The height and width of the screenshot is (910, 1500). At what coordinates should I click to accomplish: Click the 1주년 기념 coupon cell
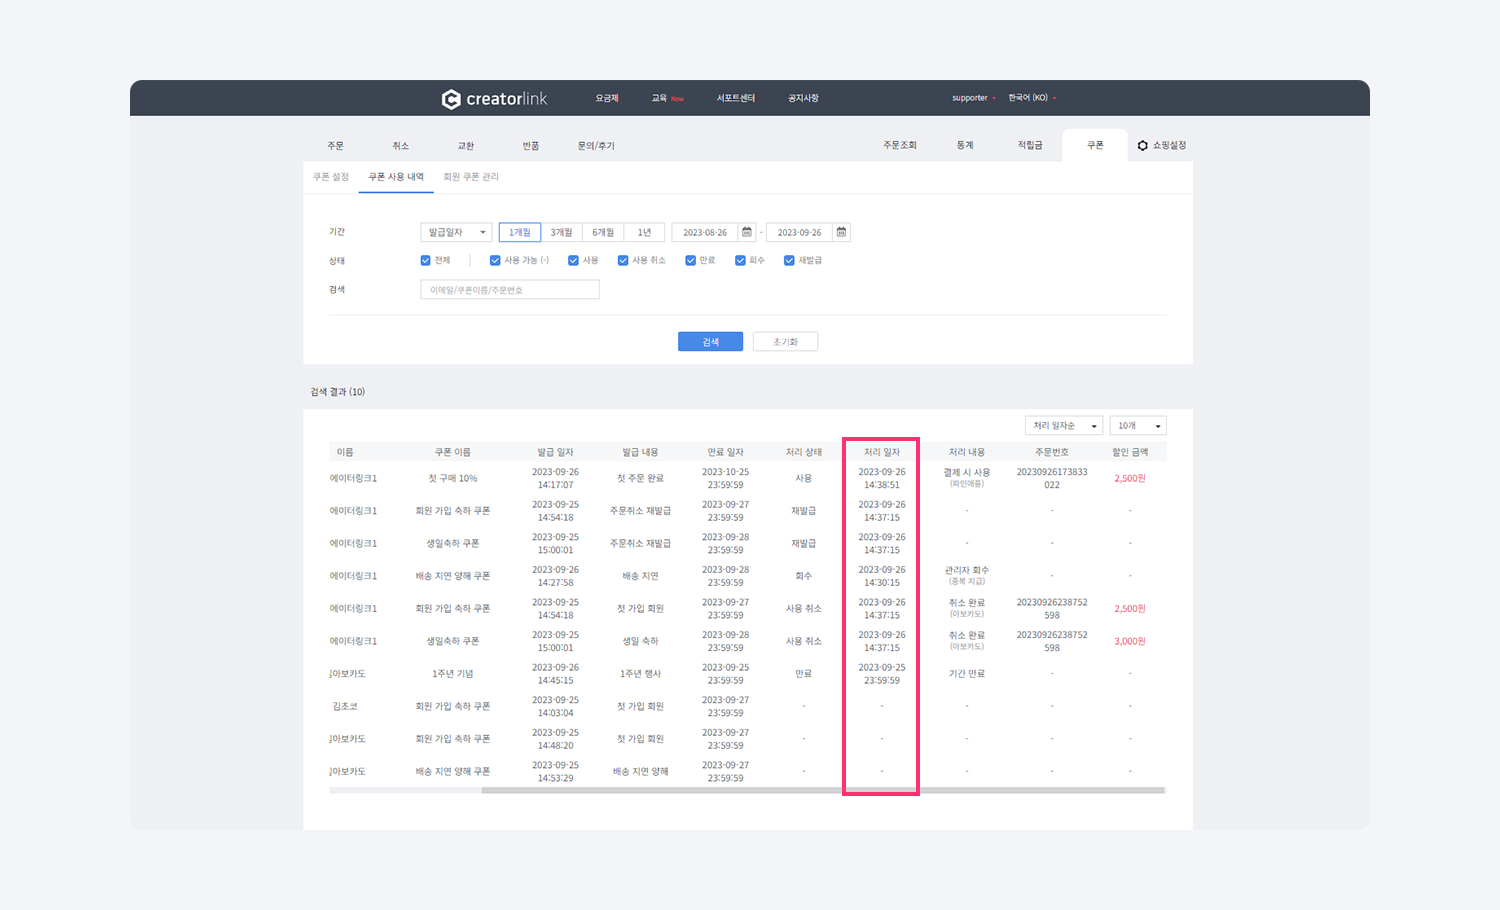(x=453, y=674)
